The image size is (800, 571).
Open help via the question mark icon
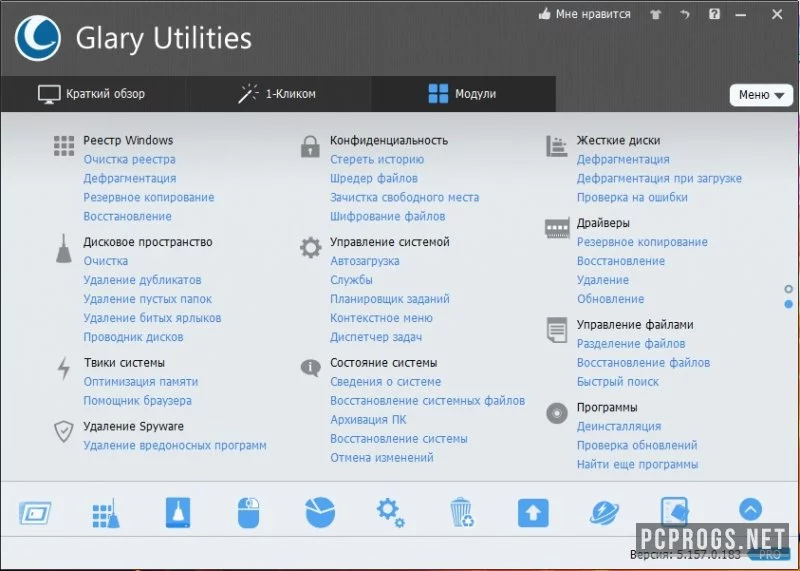pos(714,14)
